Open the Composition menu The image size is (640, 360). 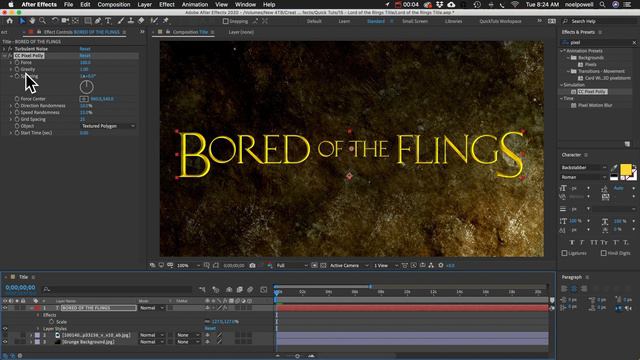pyautogui.click(x=113, y=4)
